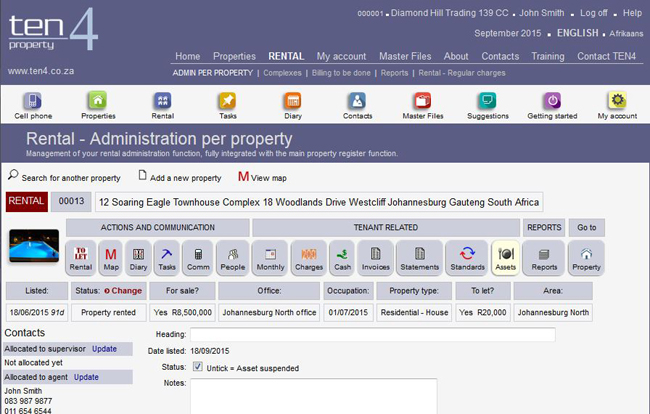
Task: Open the About menu item
Action: click(x=456, y=56)
